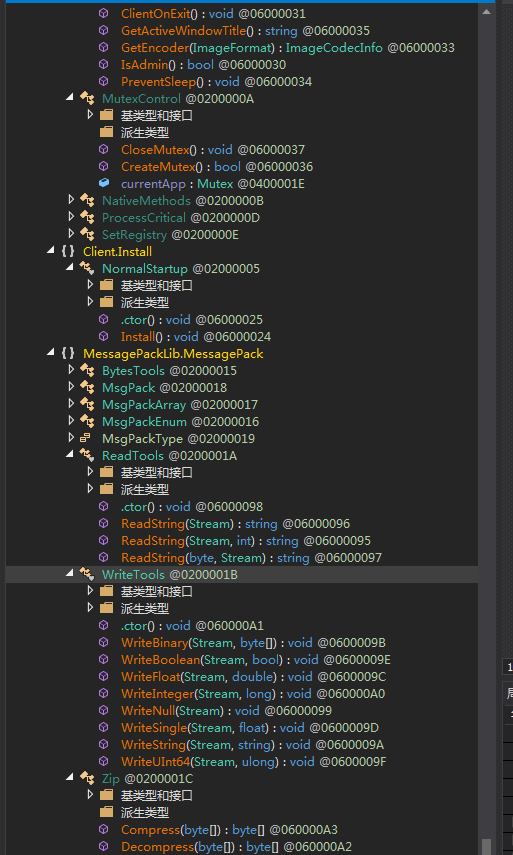
Task: Click the vertical scrollbar thumb
Action: click(486, 847)
